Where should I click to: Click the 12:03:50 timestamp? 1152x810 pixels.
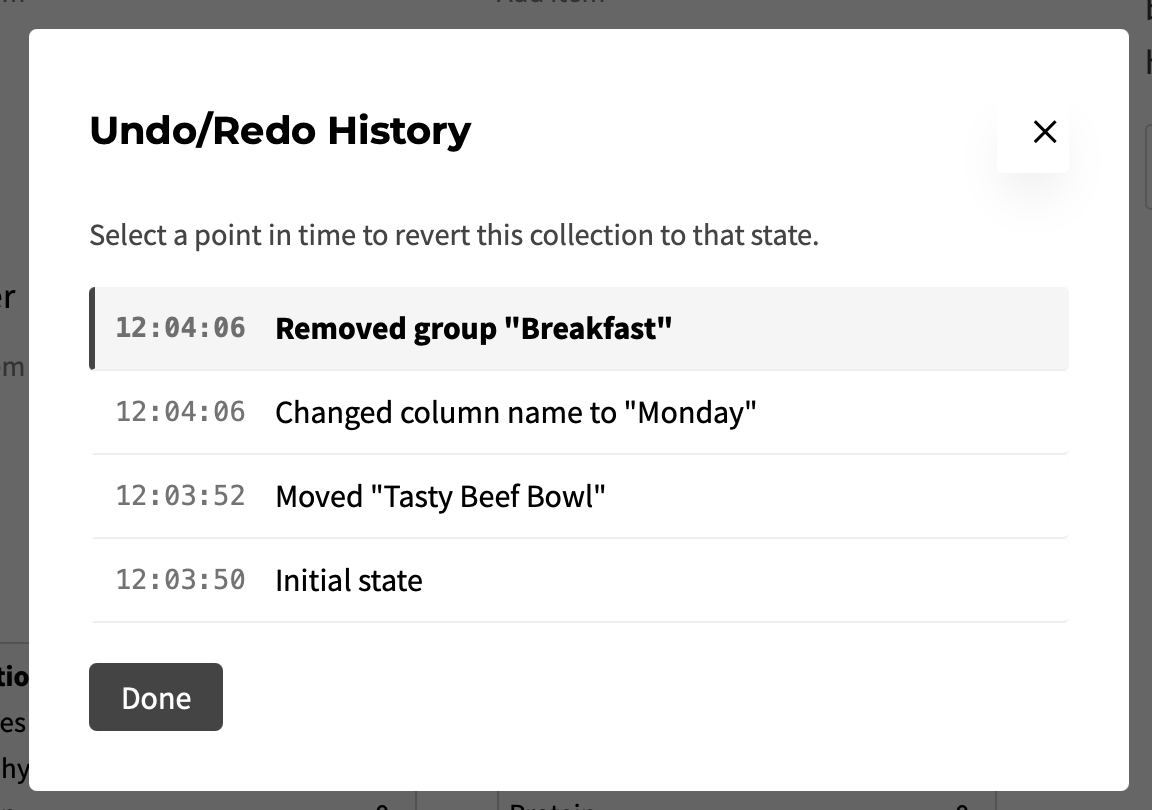pos(180,580)
